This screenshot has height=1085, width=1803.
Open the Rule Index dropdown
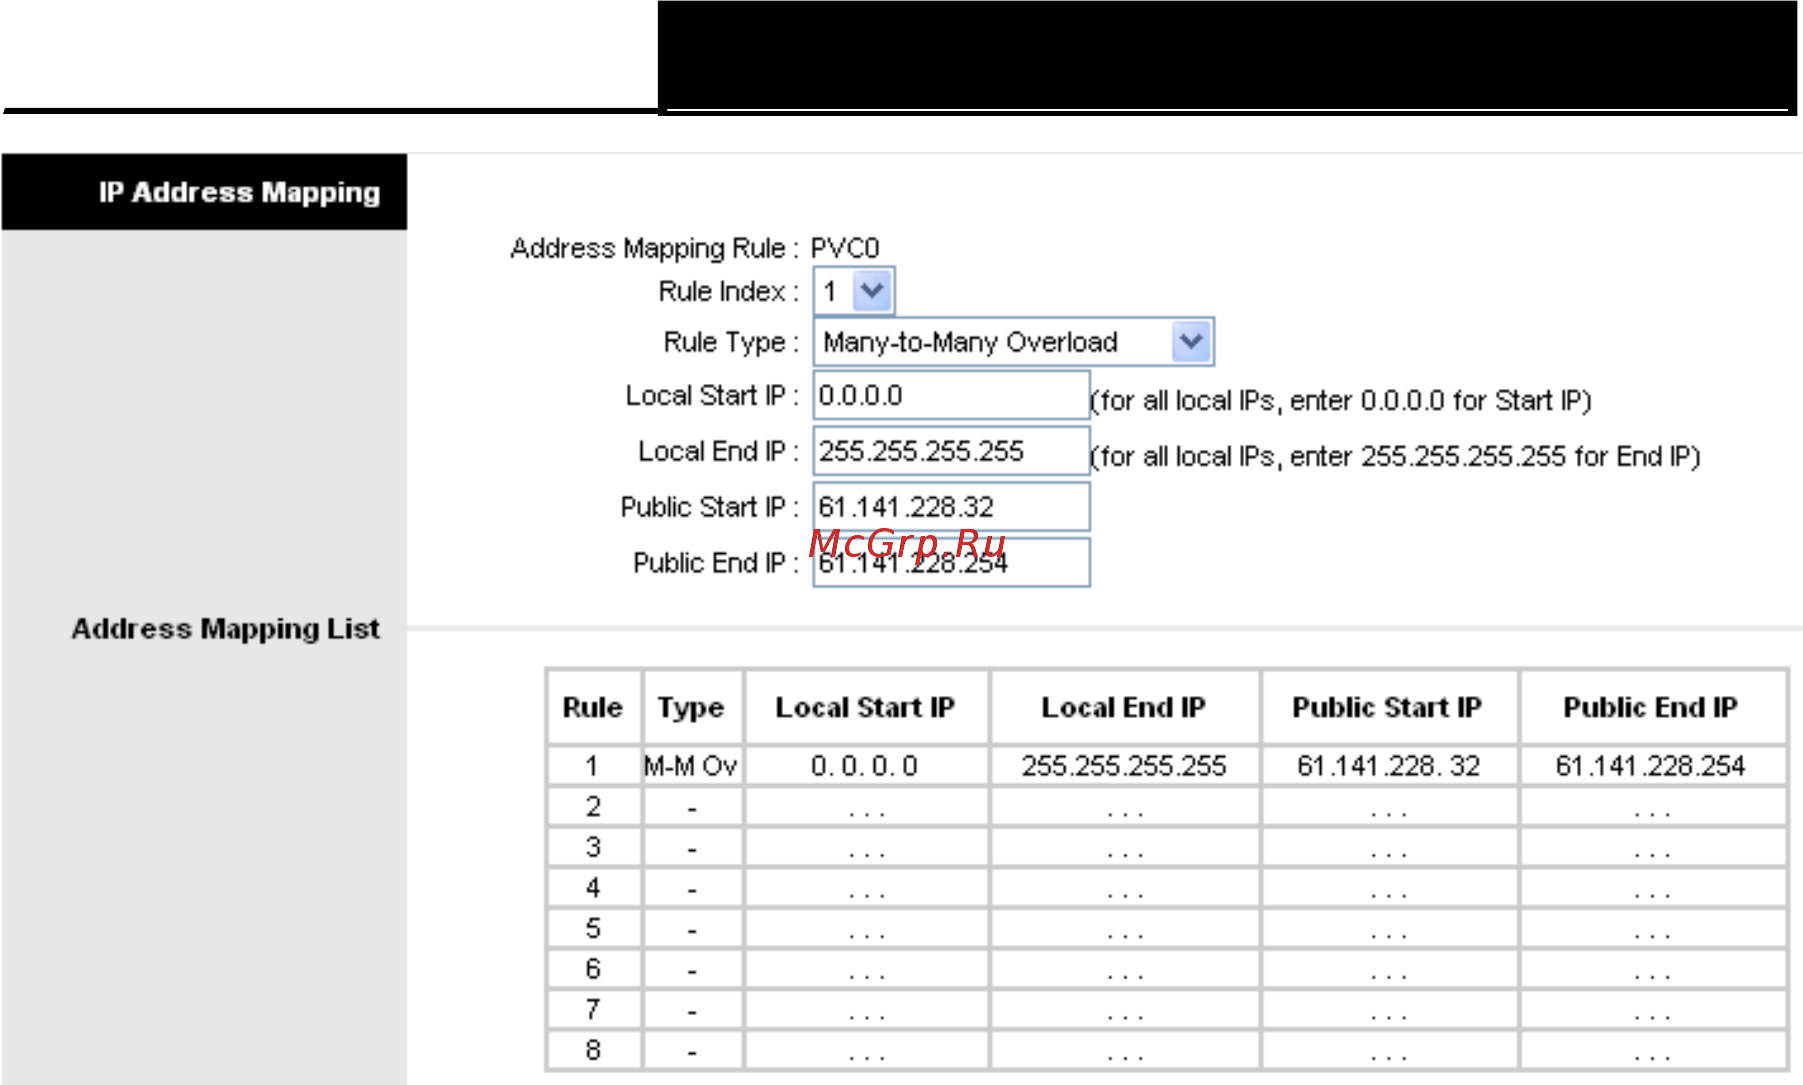point(853,291)
